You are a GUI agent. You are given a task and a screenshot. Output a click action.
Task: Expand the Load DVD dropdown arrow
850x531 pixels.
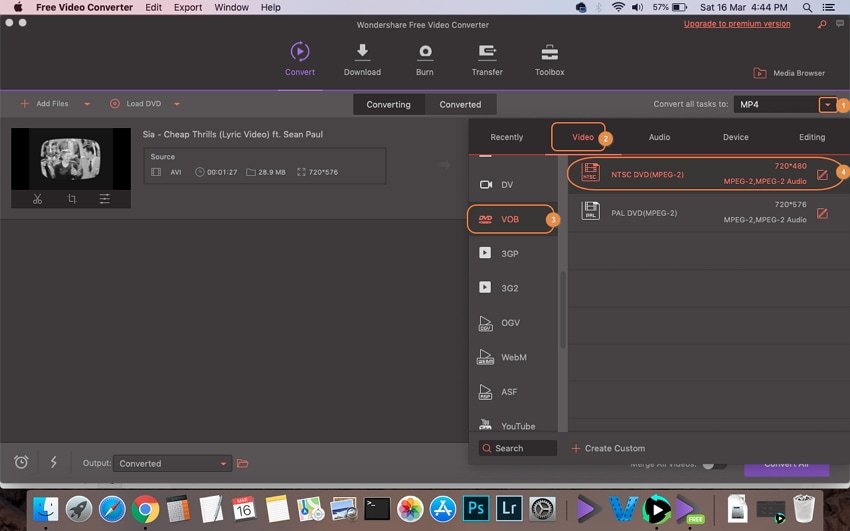point(177,104)
